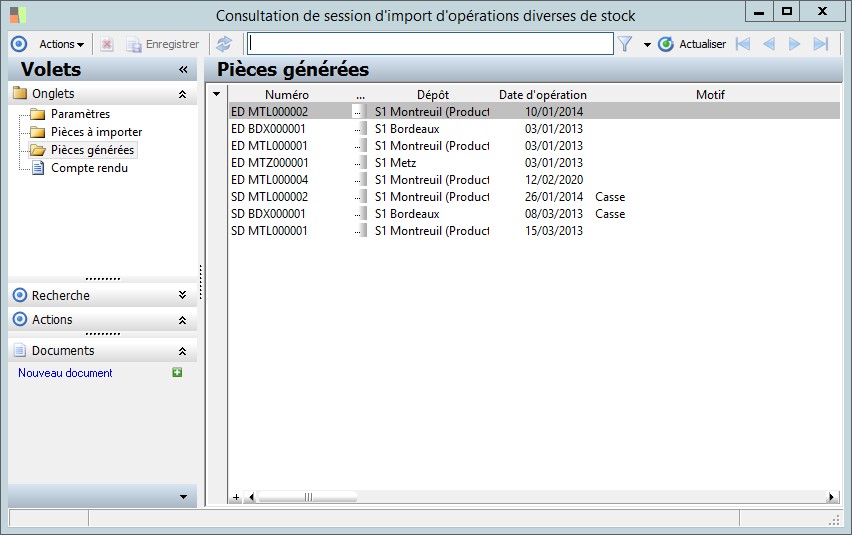The image size is (852, 535).
Task: Click the Actualiser refresh button
Action: 692,44
